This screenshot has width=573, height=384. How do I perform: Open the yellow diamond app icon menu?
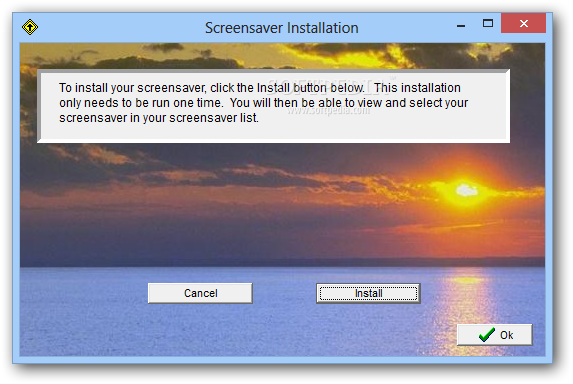(30, 27)
